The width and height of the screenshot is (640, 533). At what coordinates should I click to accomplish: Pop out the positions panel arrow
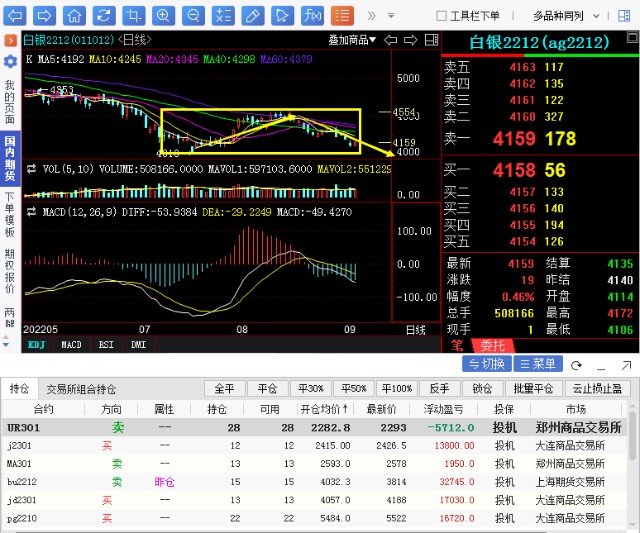626,366
